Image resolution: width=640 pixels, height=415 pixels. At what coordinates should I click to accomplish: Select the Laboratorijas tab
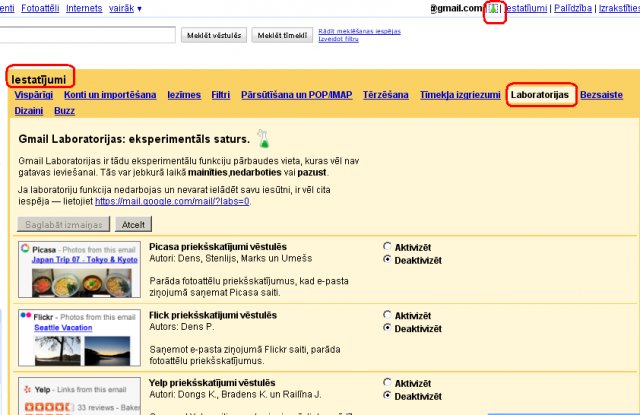tap(540, 95)
